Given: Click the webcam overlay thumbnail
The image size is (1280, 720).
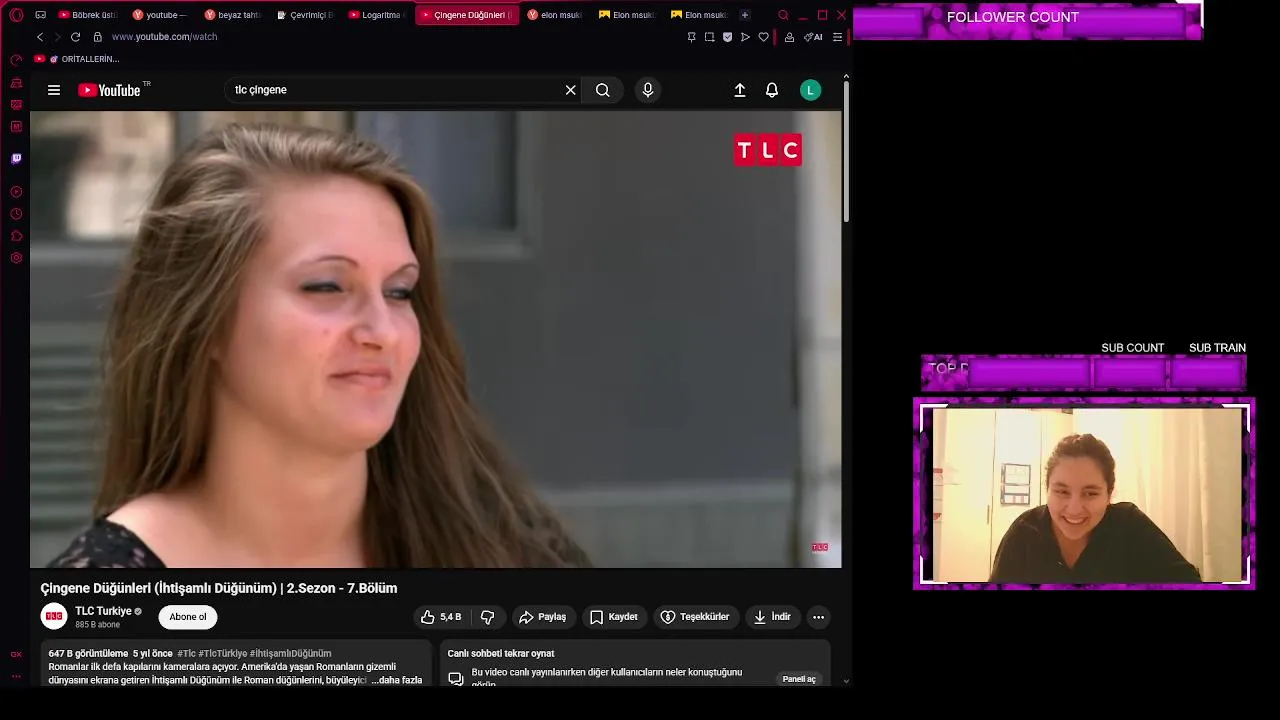Looking at the screenshot, I should 1084,494.
